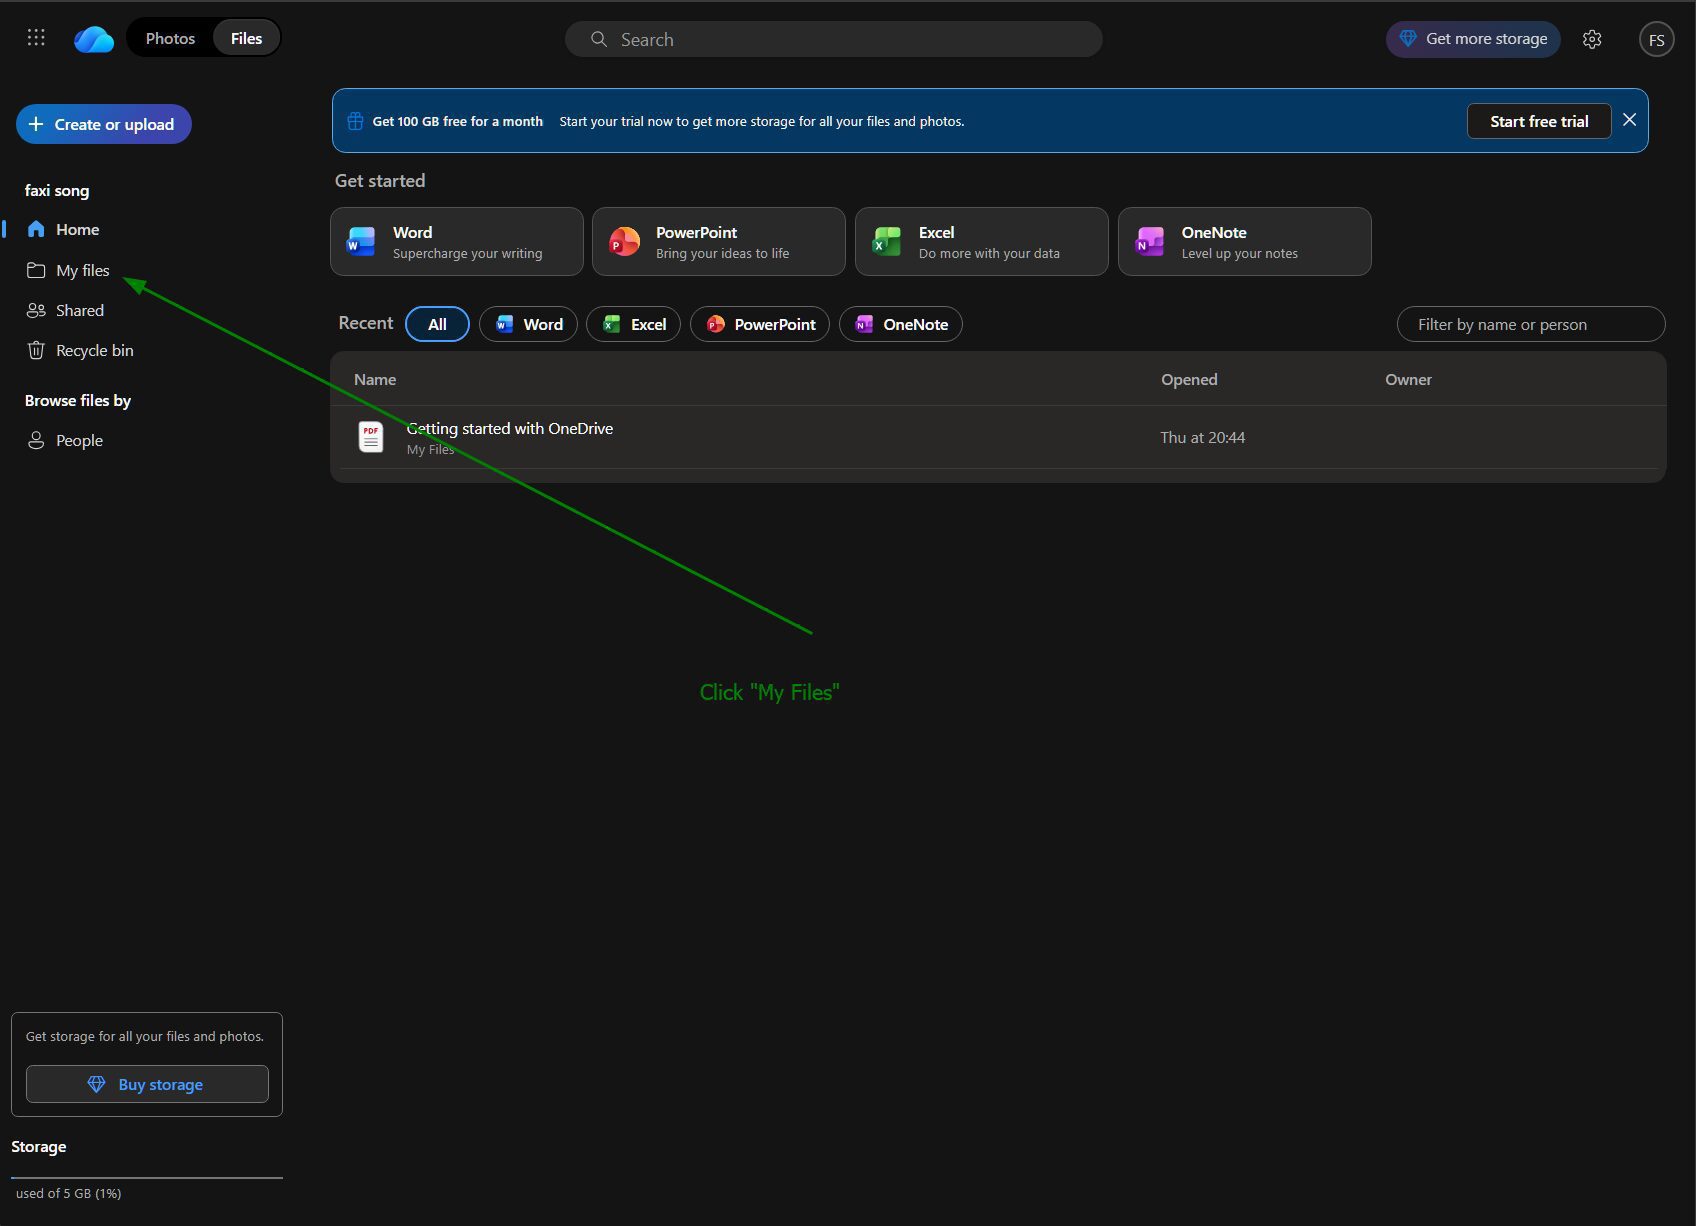Click the My Files location under the file name

click(x=430, y=450)
